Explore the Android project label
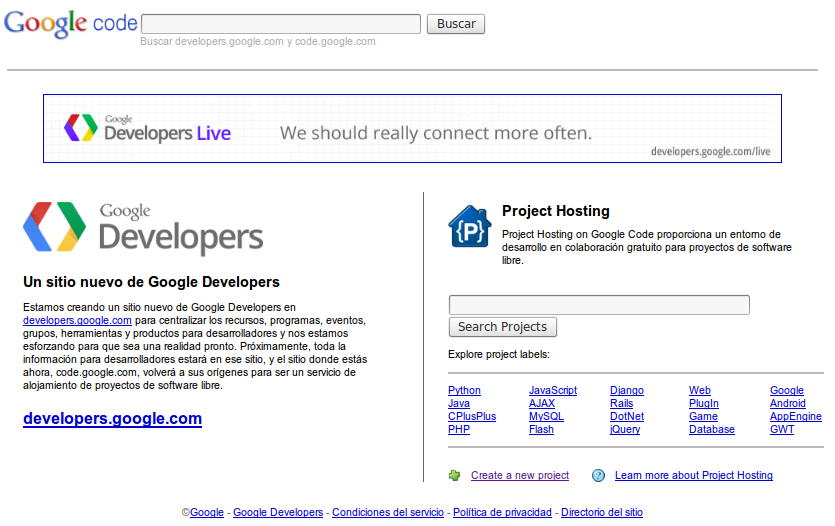Image resolution: width=835 pixels, height=526 pixels. click(788, 404)
